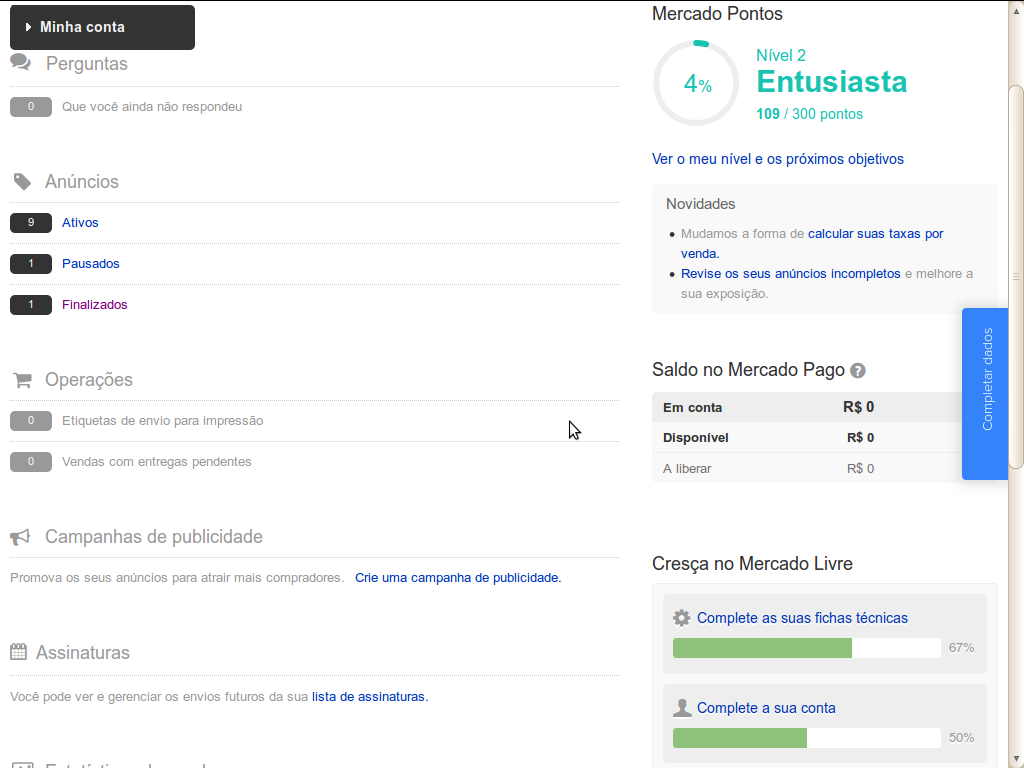Click the Campanhas de publicidade heading

(x=153, y=537)
